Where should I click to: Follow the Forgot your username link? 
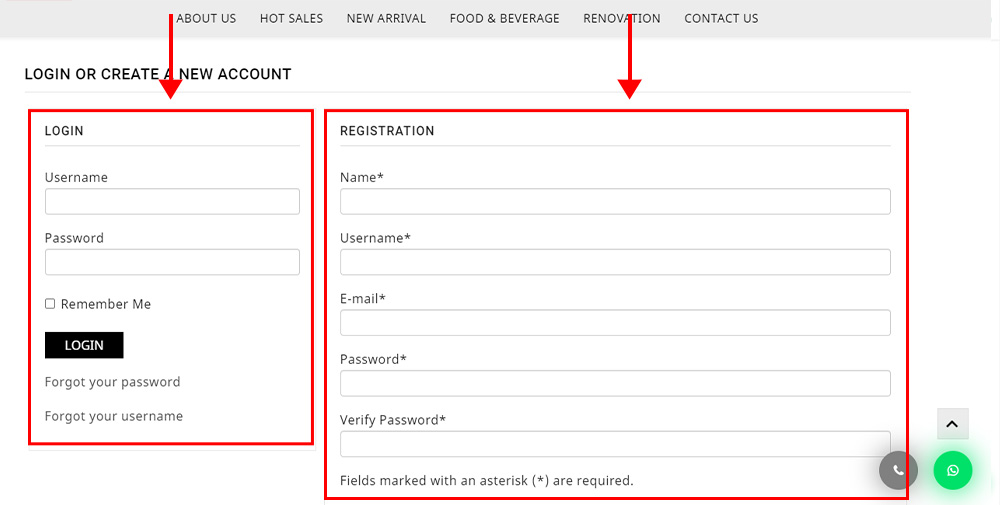(x=114, y=416)
